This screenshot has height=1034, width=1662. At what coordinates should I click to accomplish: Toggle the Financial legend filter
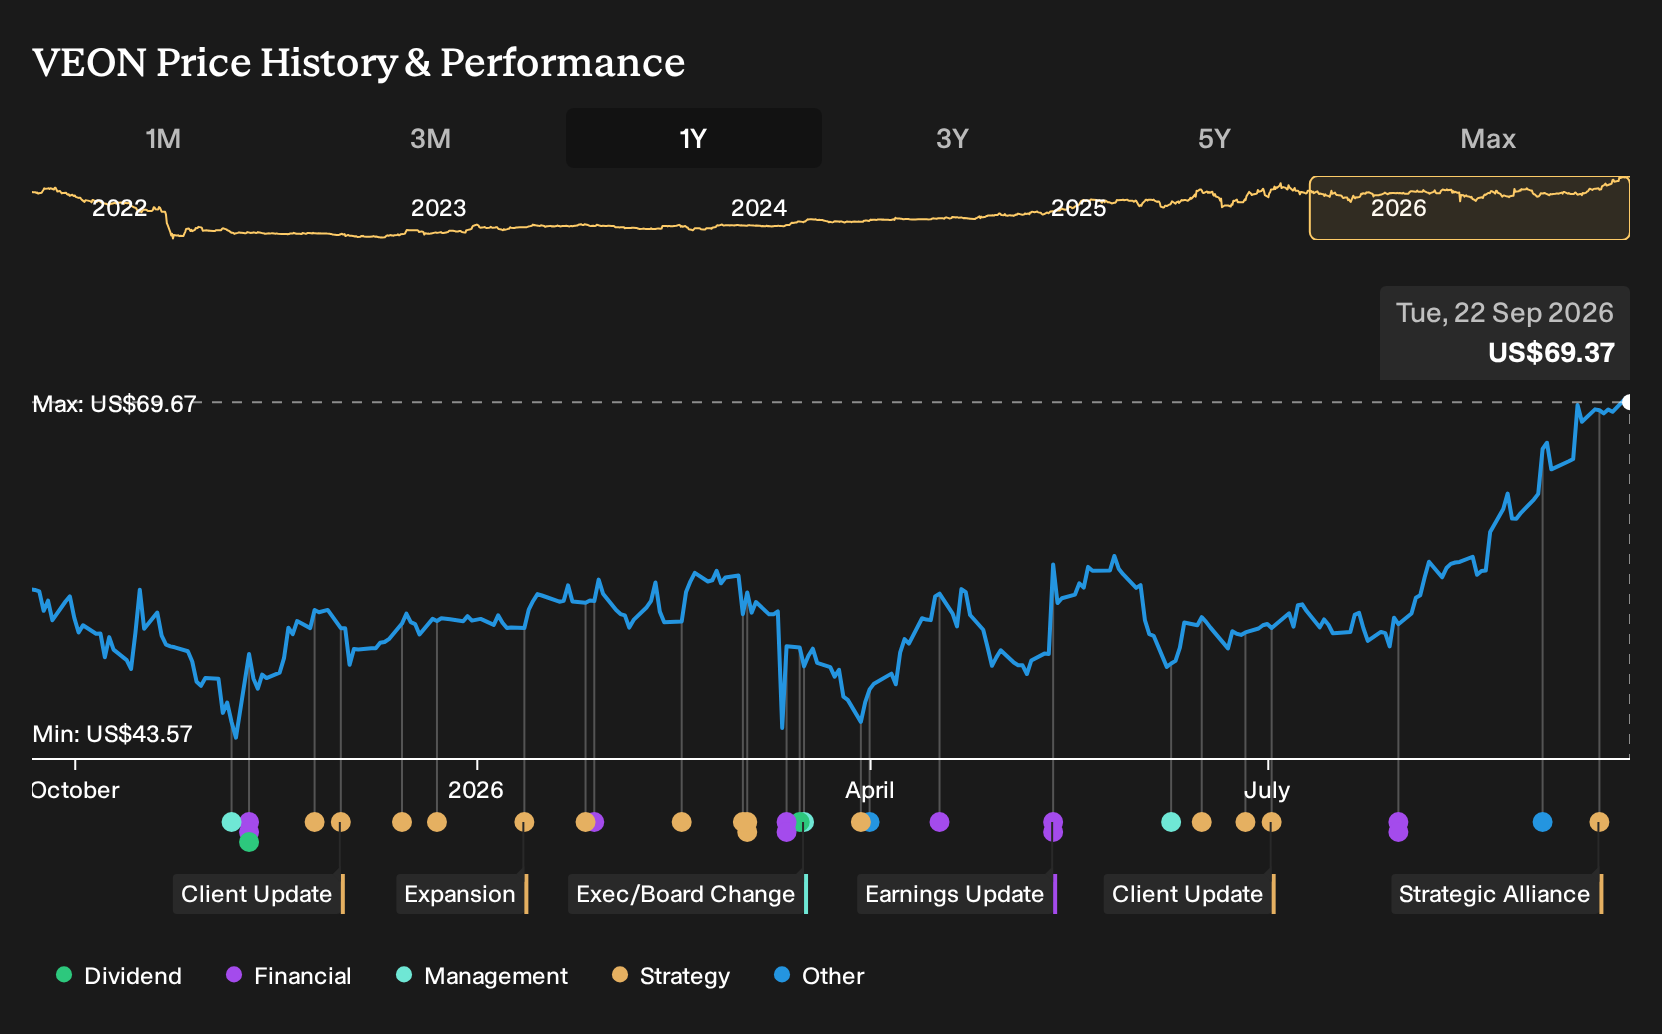click(289, 976)
